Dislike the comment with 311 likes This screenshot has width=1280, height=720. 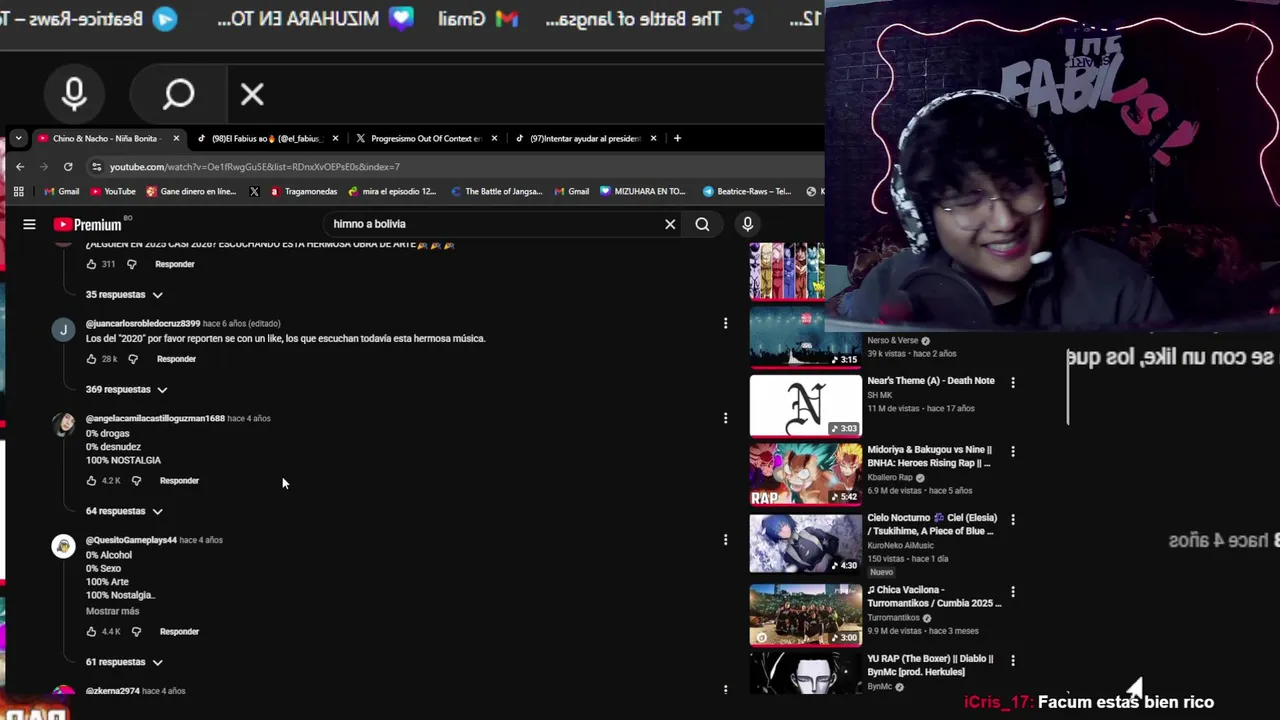coord(131,264)
